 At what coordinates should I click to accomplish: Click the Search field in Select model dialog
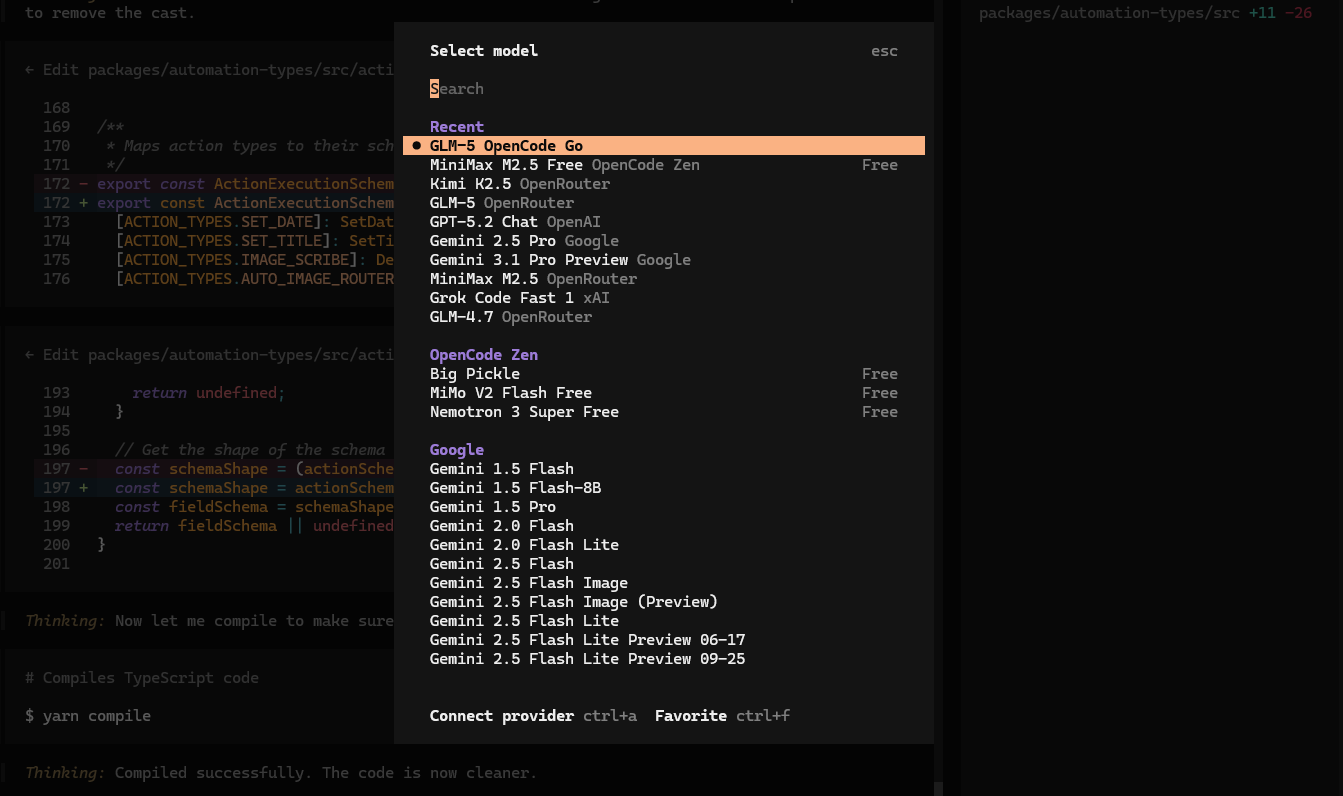click(664, 89)
